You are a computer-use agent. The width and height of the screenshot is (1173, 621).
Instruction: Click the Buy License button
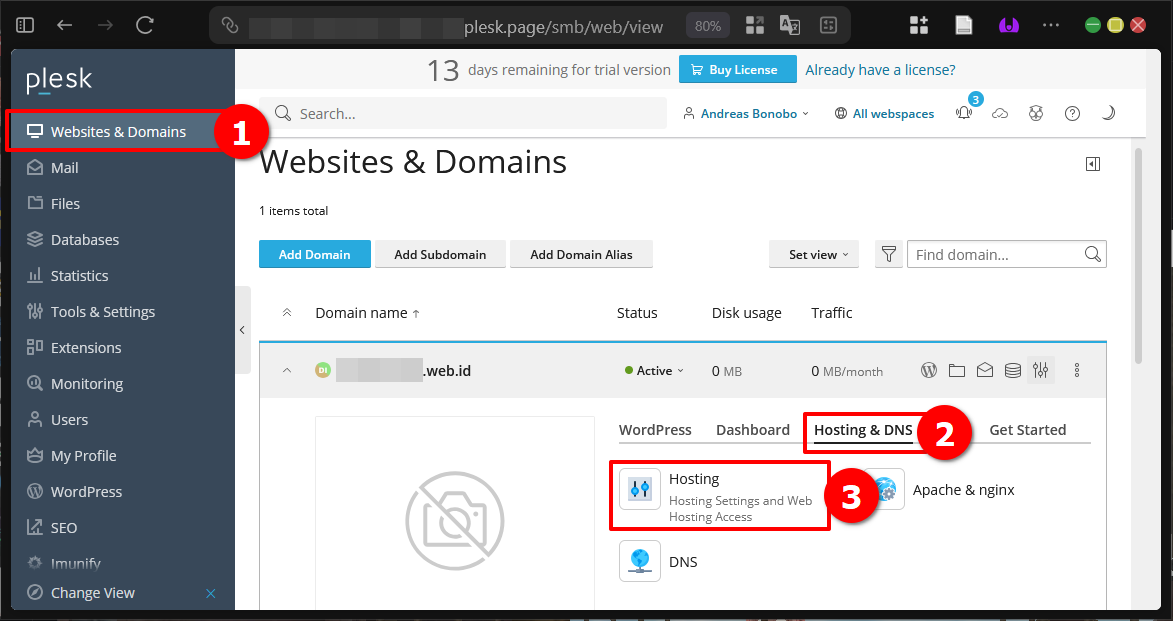click(737, 69)
